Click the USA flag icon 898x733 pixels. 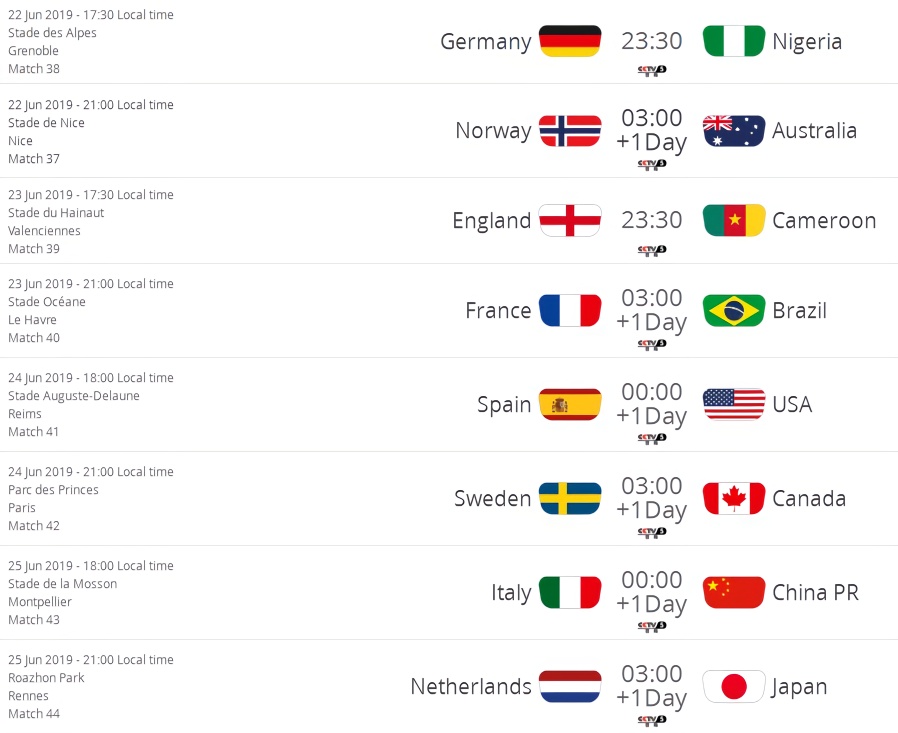[734, 404]
